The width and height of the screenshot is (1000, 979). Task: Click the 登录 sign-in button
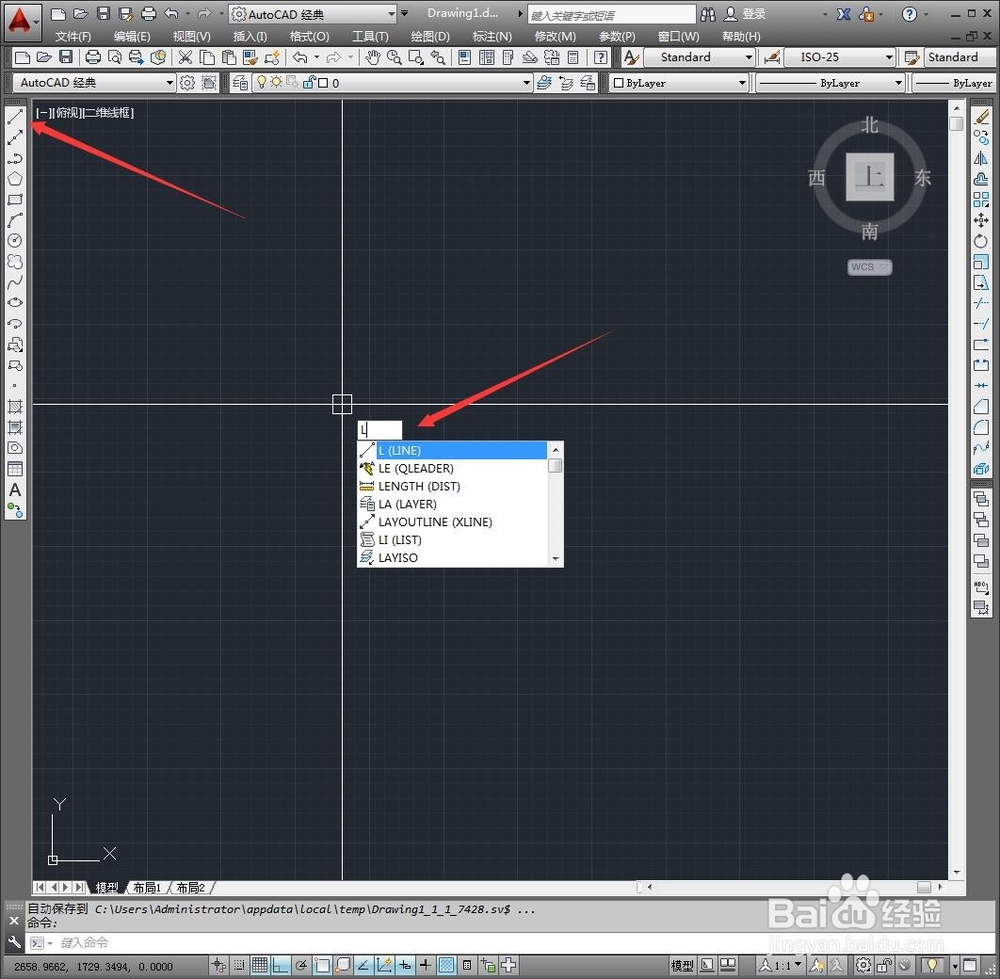746,14
